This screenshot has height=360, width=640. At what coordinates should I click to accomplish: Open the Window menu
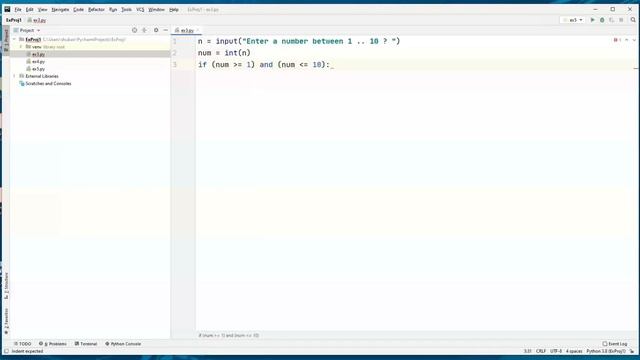coord(156,9)
